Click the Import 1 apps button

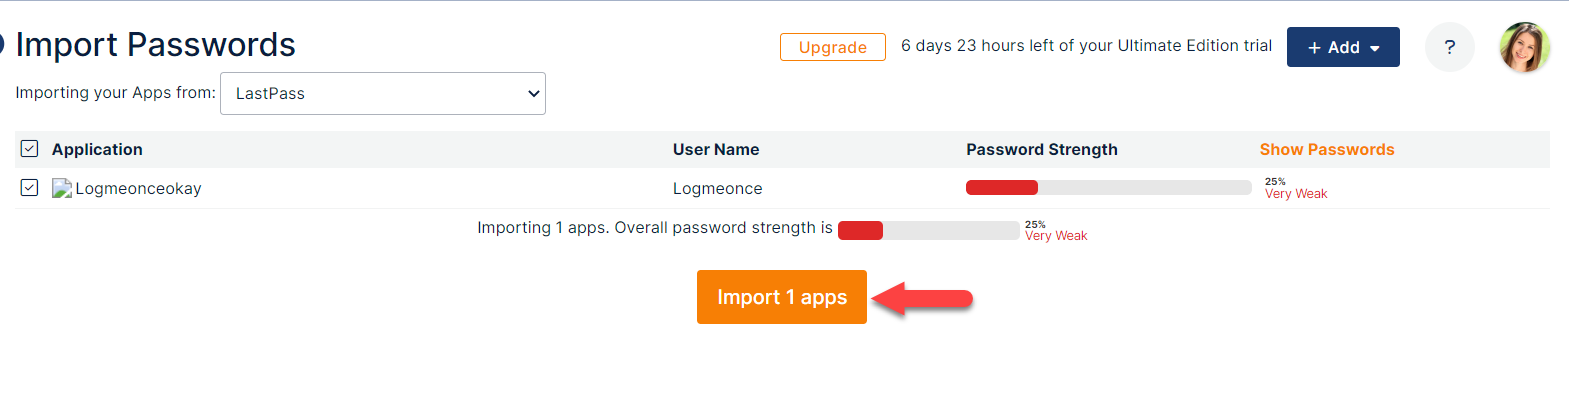coord(782,297)
